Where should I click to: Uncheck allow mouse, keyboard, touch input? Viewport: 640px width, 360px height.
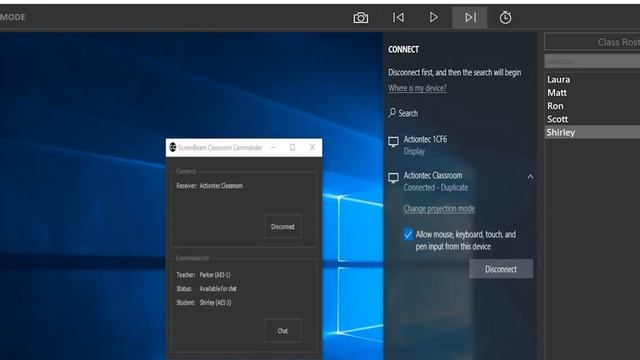pyautogui.click(x=408, y=234)
